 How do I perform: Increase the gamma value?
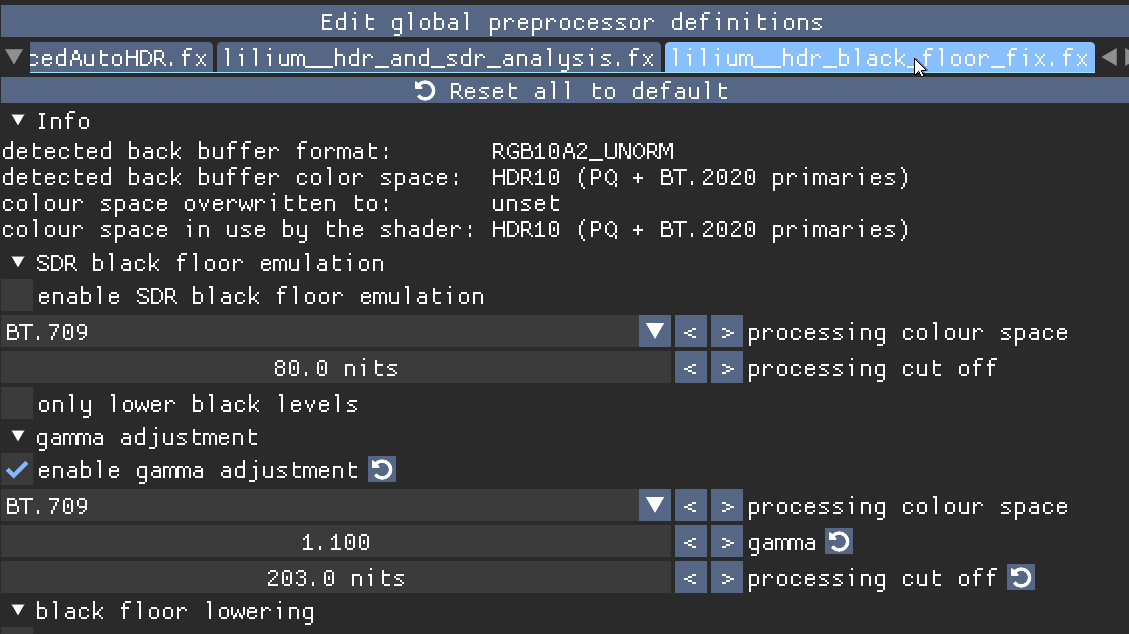pyautogui.click(x=727, y=542)
